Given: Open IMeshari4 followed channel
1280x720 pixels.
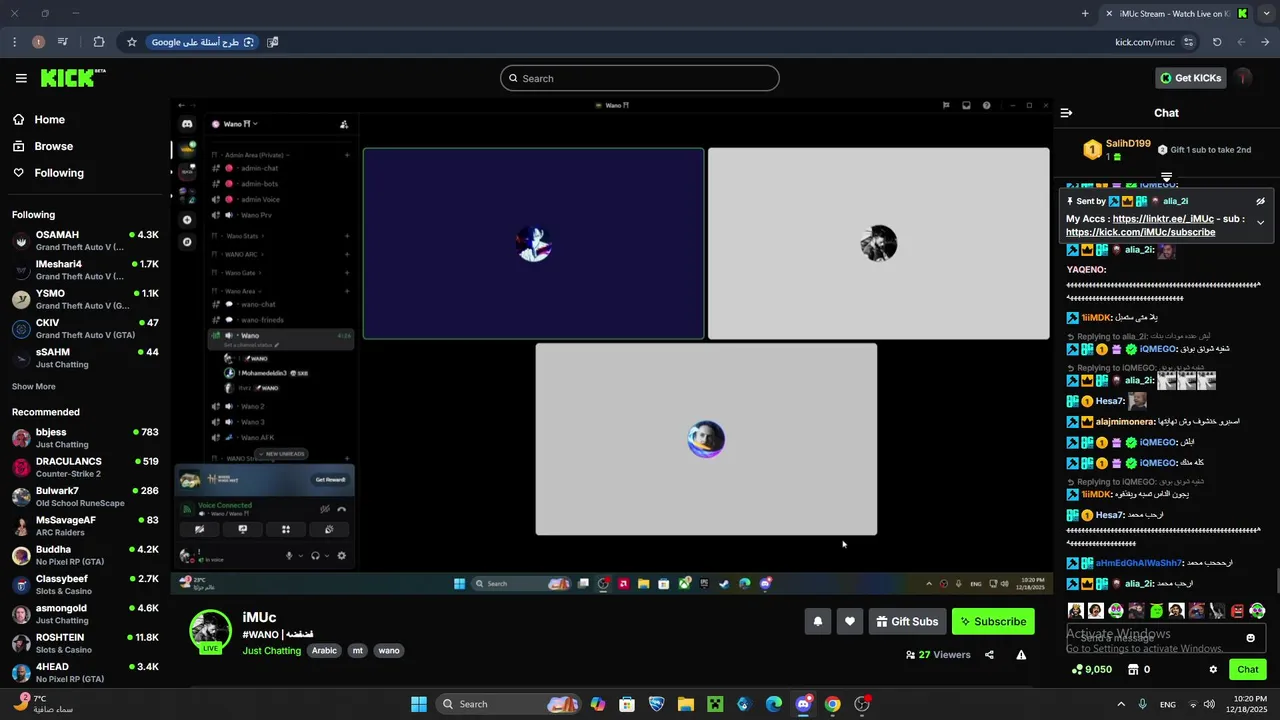Looking at the screenshot, I should pos(85,270).
